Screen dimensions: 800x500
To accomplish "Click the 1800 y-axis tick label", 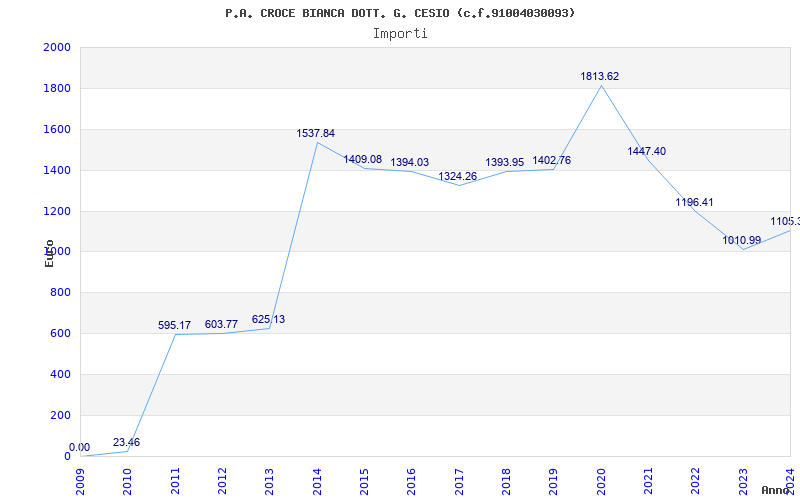I will pos(57,88).
